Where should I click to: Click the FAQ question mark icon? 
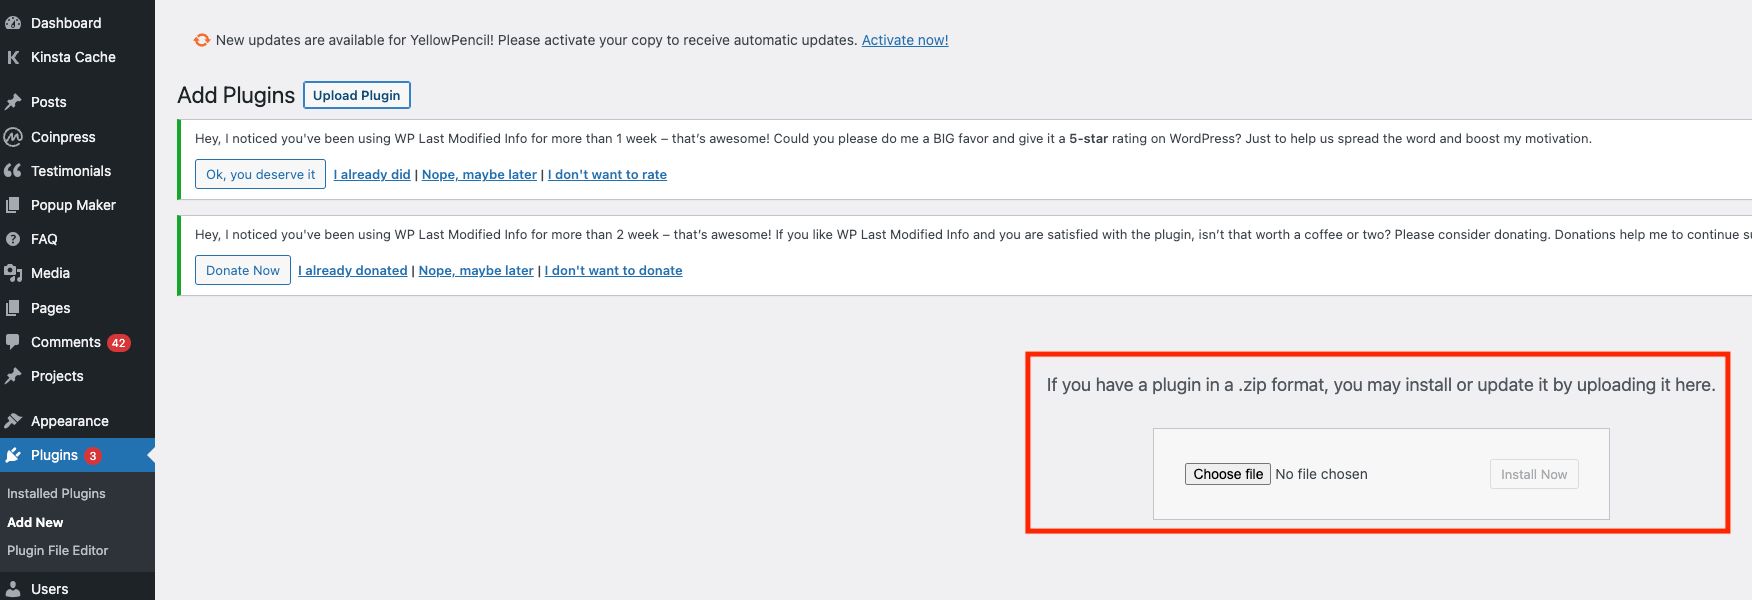13,239
